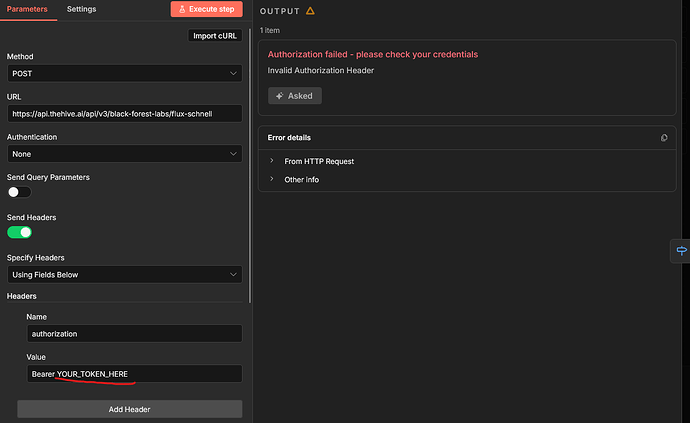Expand the From HTTP Request section
This screenshot has width=690, height=423.
click(318, 161)
